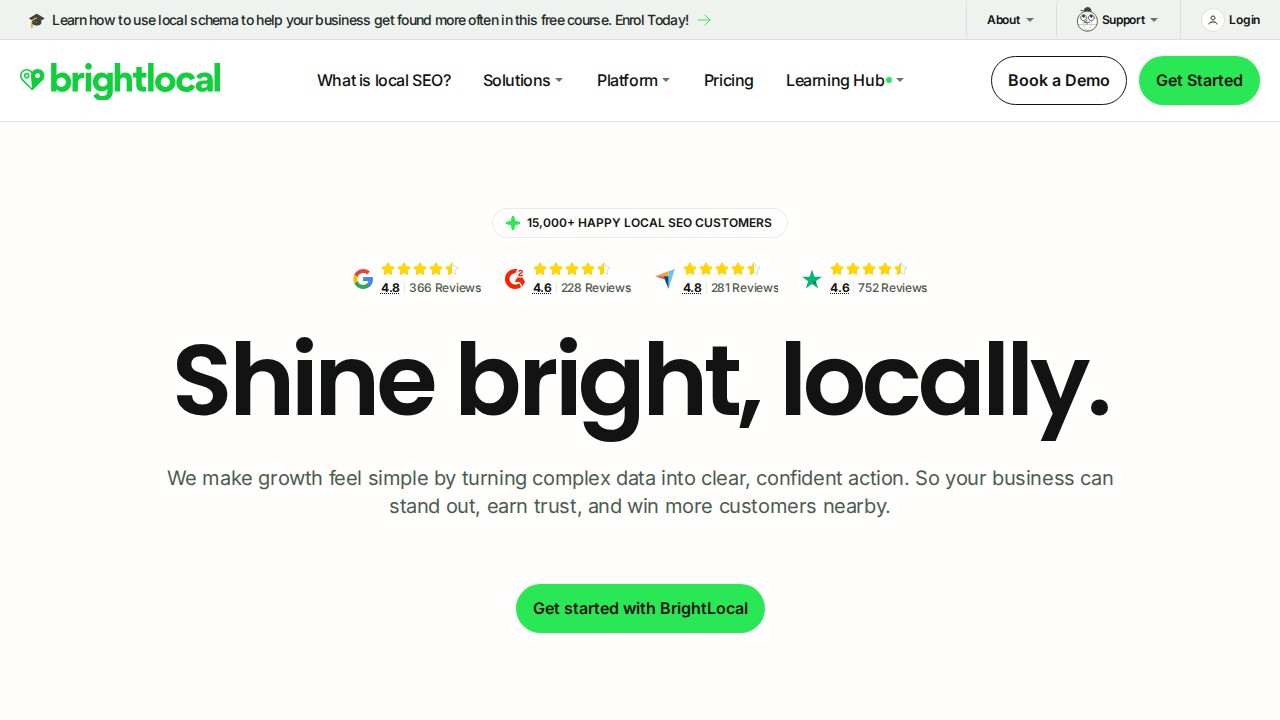The width and height of the screenshot is (1280, 720).
Task: Click the star rating above 752 Reviews
Action: coord(869,269)
